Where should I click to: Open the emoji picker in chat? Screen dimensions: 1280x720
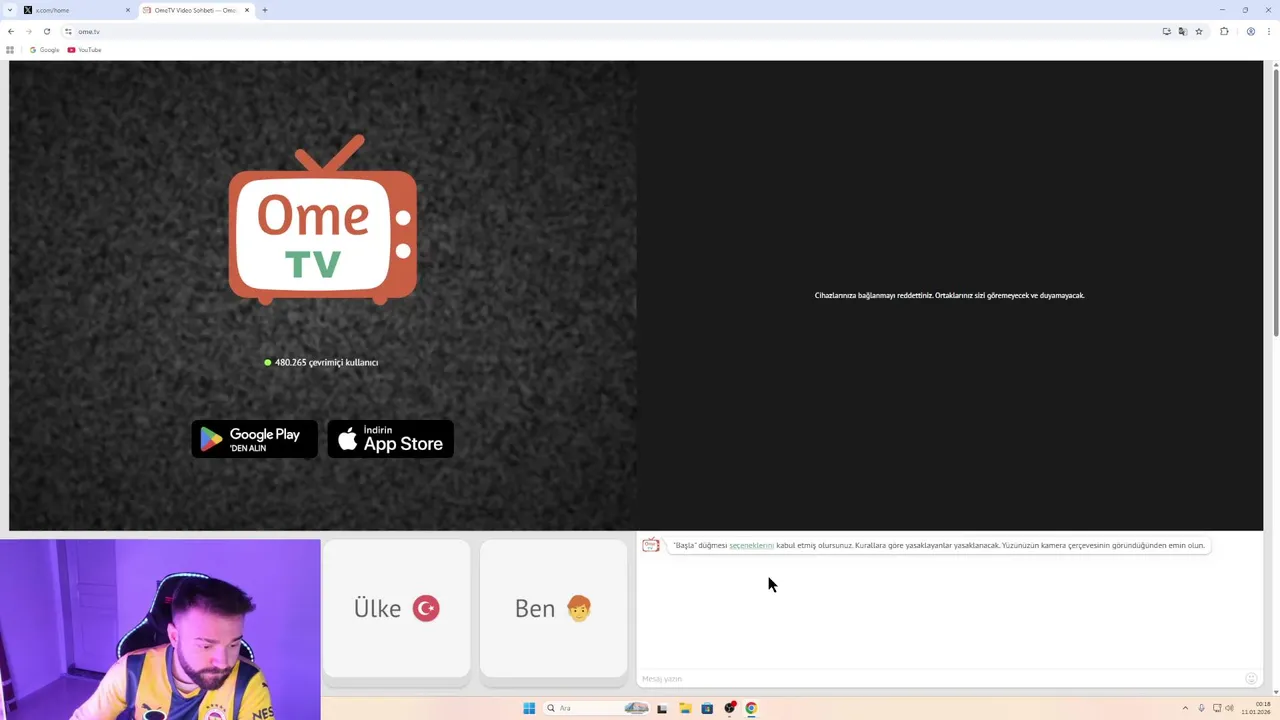pyautogui.click(x=1251, y=679)
